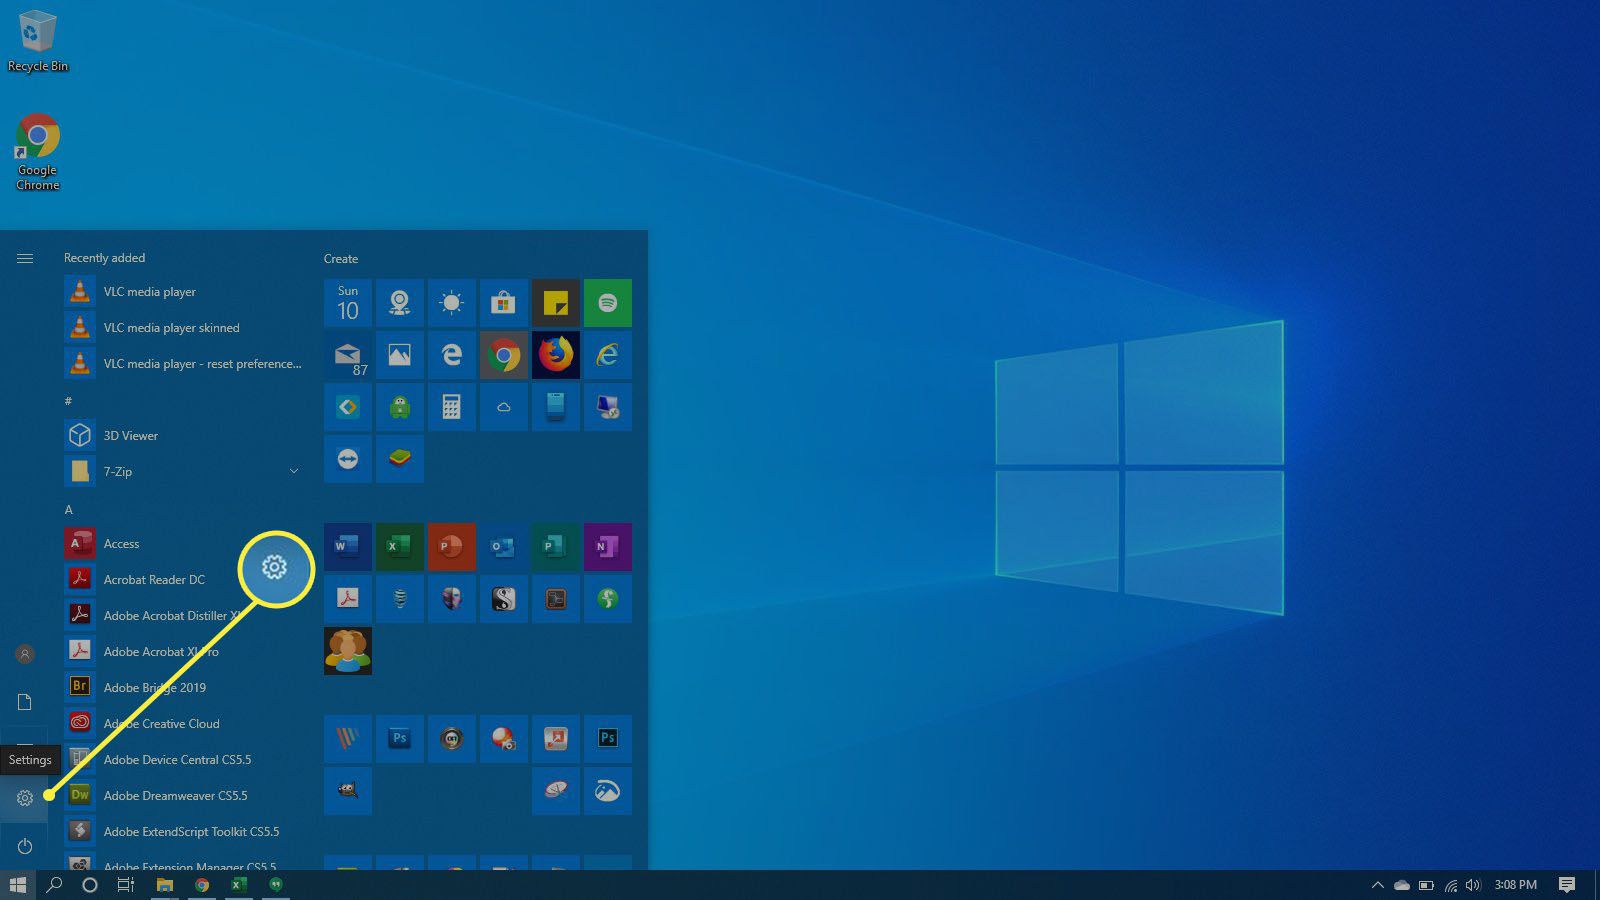
Task: Expand the 7-Zip folder chevron
Action: (294, 471)
